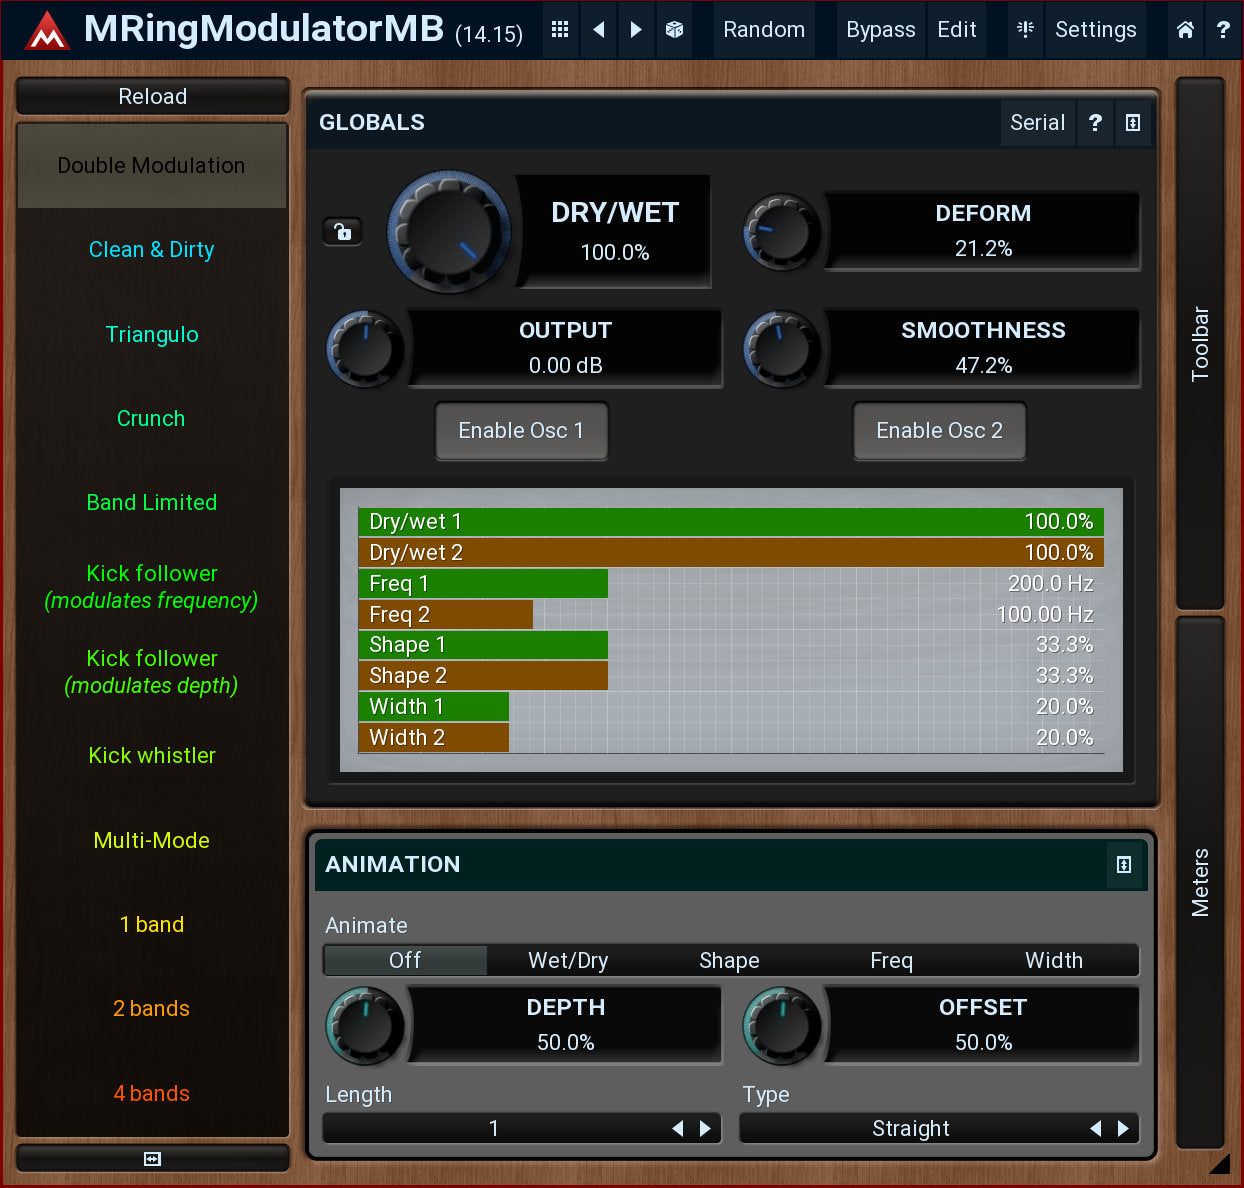This screenshot has width=1244, height=1188.
Task: Expand the Meters side panel
Action: point(1200,881)
